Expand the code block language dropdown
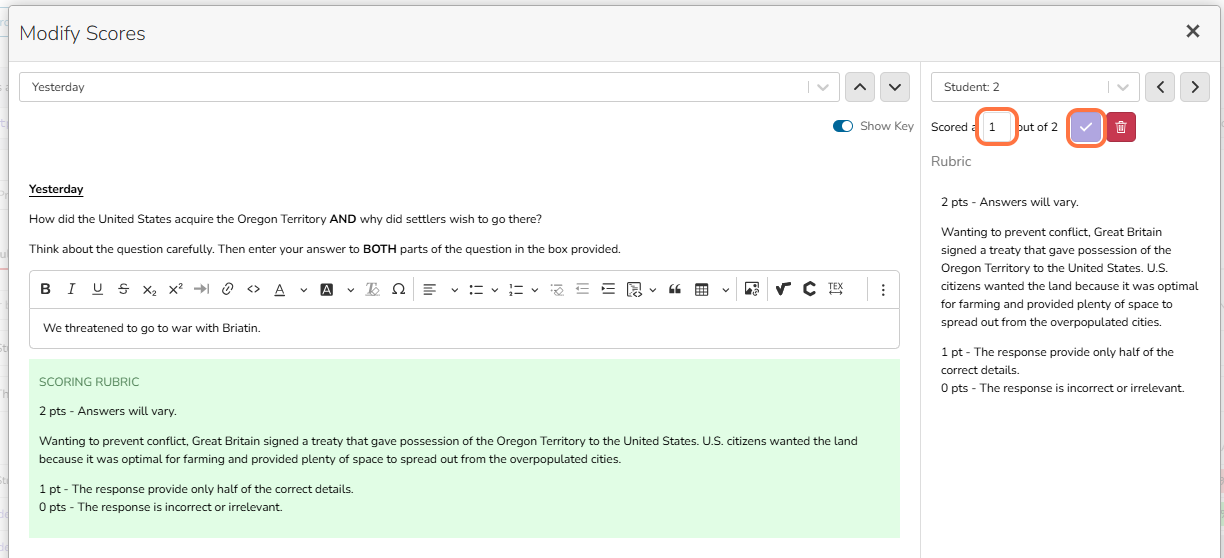Viewport: 1224px width, 558px height. tap(653, 290)
